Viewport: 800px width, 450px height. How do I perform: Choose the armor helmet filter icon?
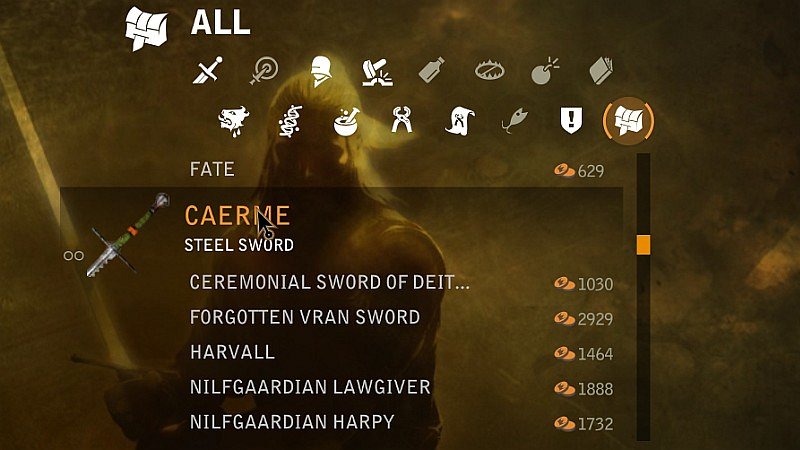point(321,71)
